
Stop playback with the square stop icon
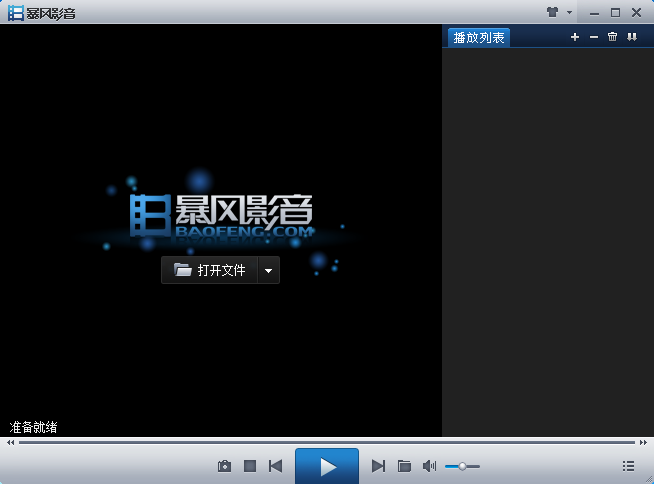250,466
